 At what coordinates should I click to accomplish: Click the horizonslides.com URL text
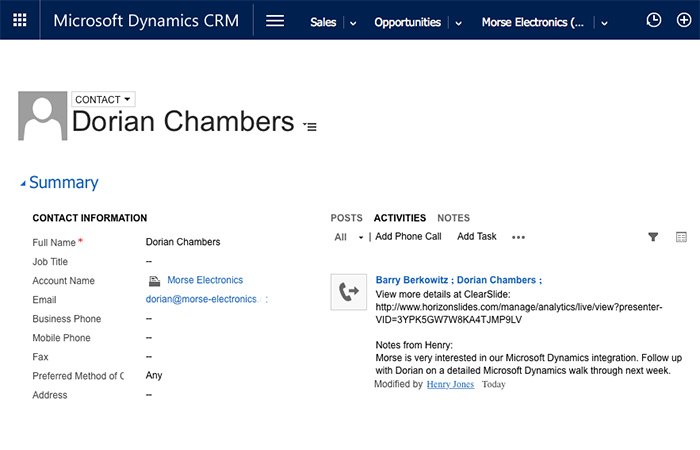[x=519, y=313]
